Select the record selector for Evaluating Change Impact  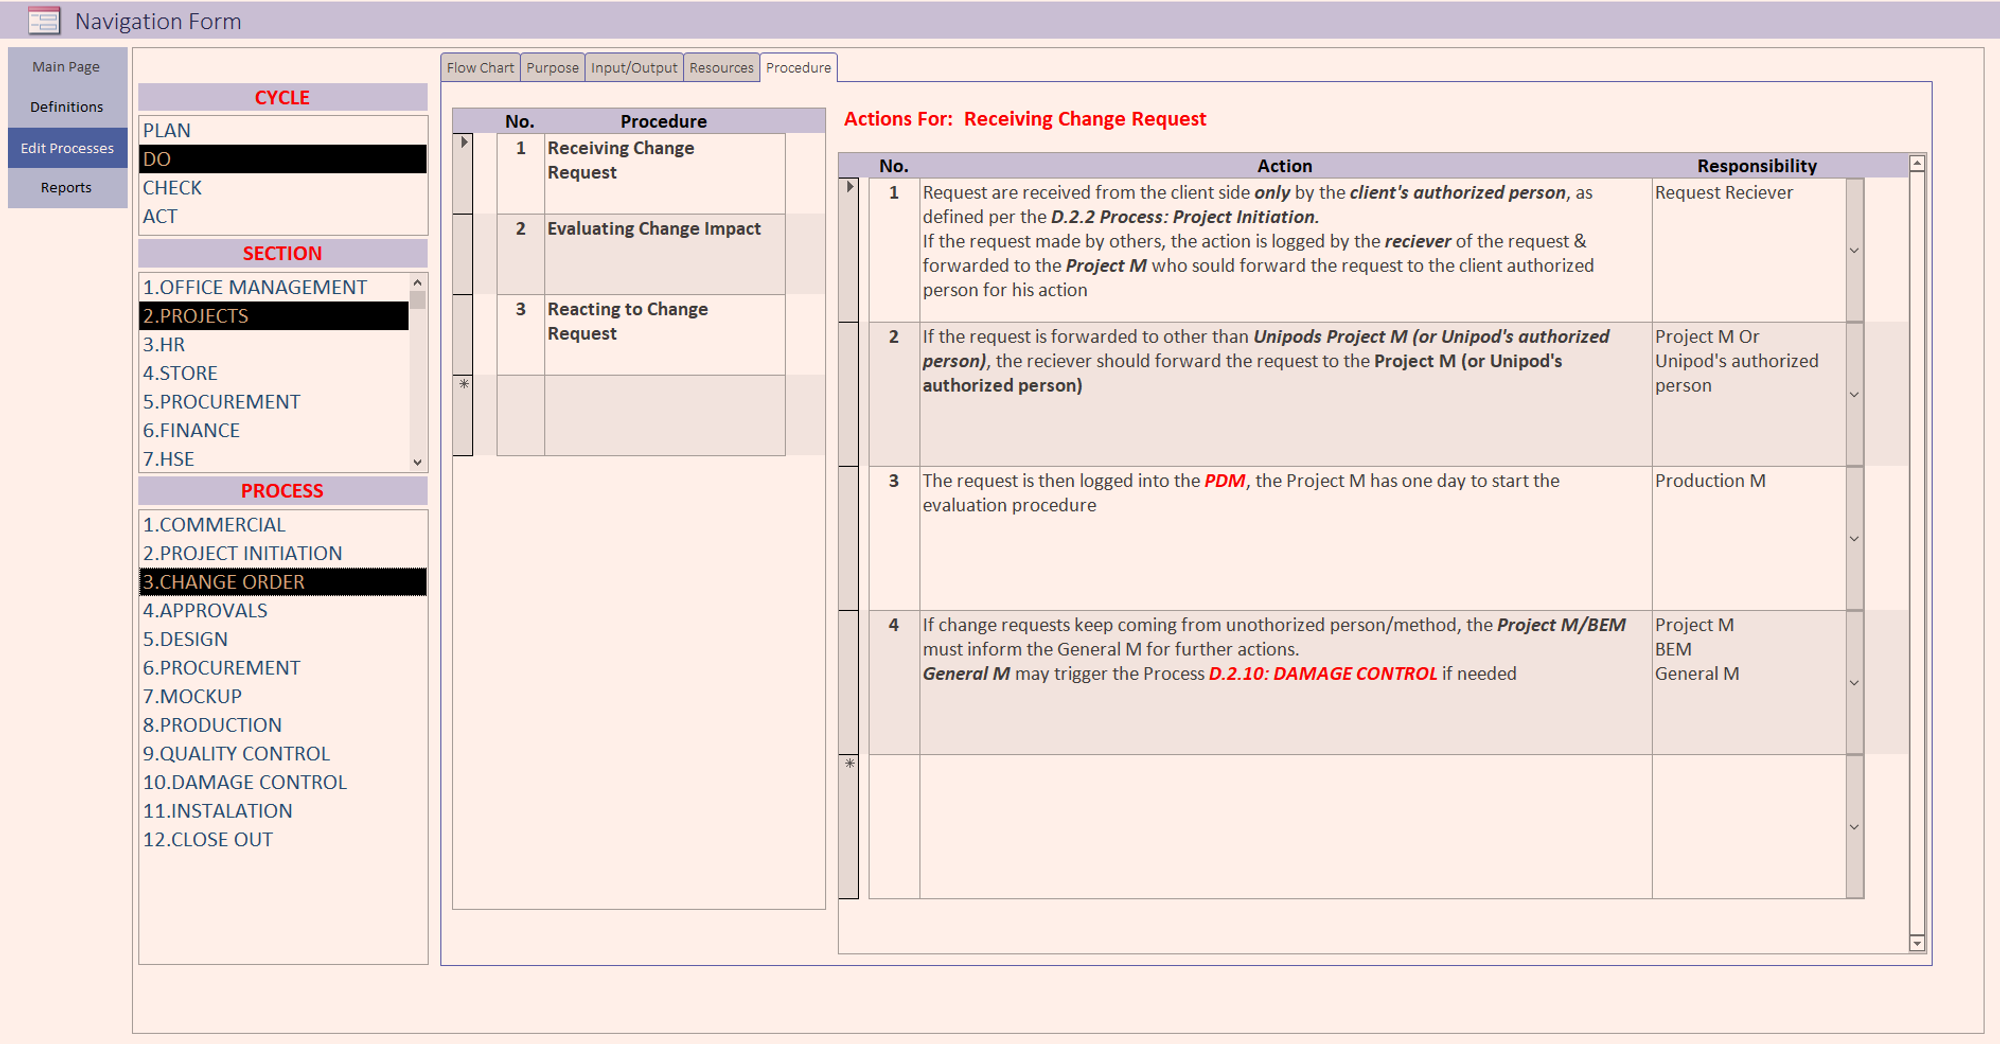tap(463, 254)
